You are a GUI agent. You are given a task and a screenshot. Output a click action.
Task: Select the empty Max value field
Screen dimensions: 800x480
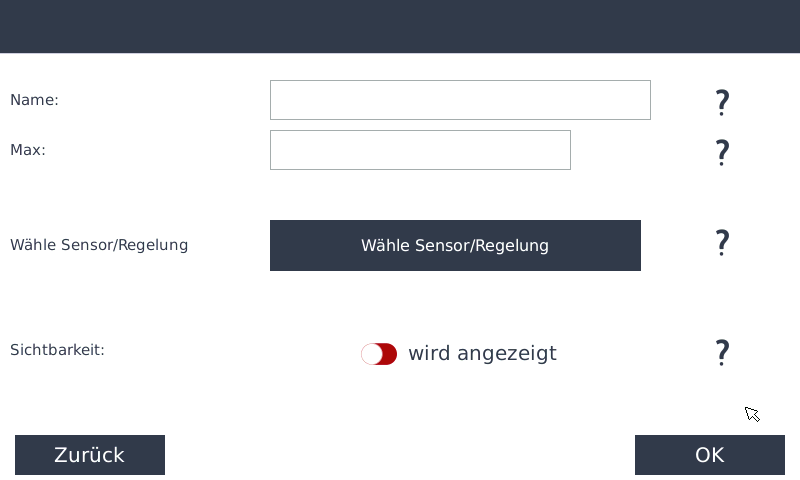pyautogui.click(x=420, y=150)
